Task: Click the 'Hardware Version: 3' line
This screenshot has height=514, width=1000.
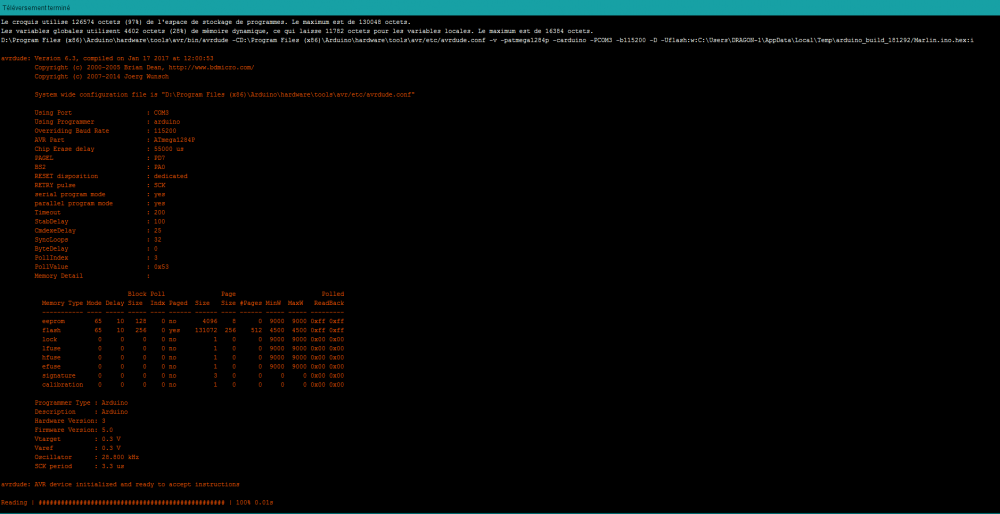Action: [70, 421]
